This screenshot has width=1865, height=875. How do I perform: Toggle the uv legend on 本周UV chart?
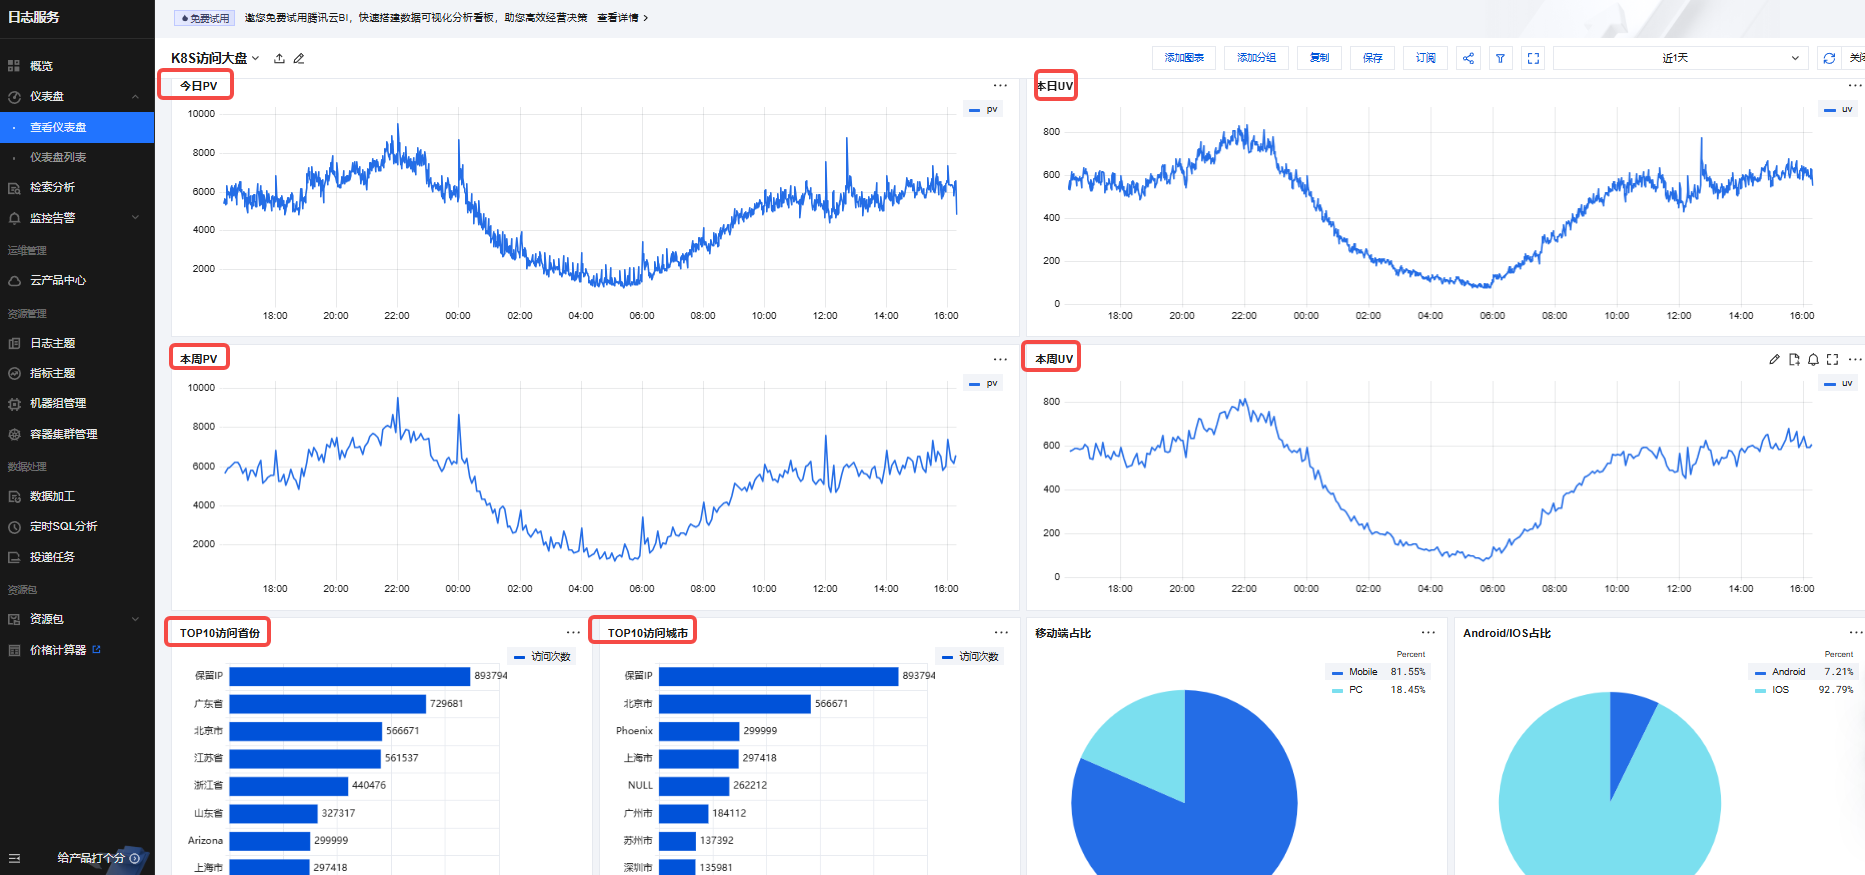coord(1839,383)
